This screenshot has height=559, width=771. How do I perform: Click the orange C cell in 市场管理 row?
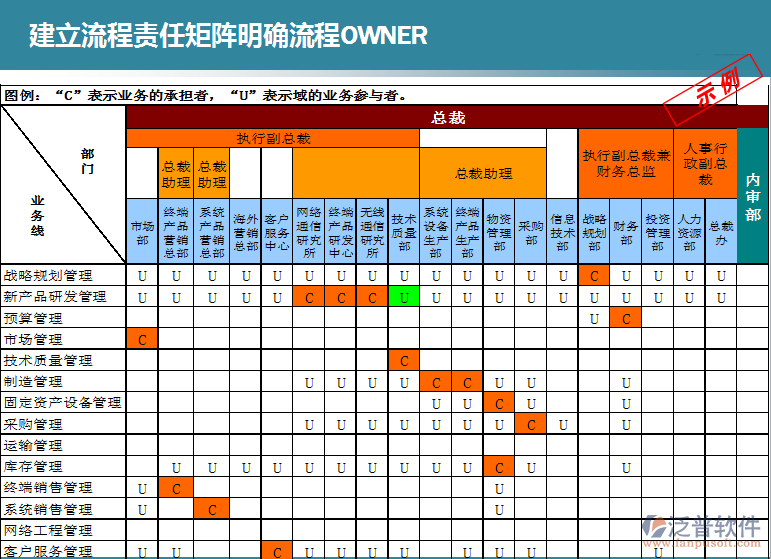pos(142,339)
